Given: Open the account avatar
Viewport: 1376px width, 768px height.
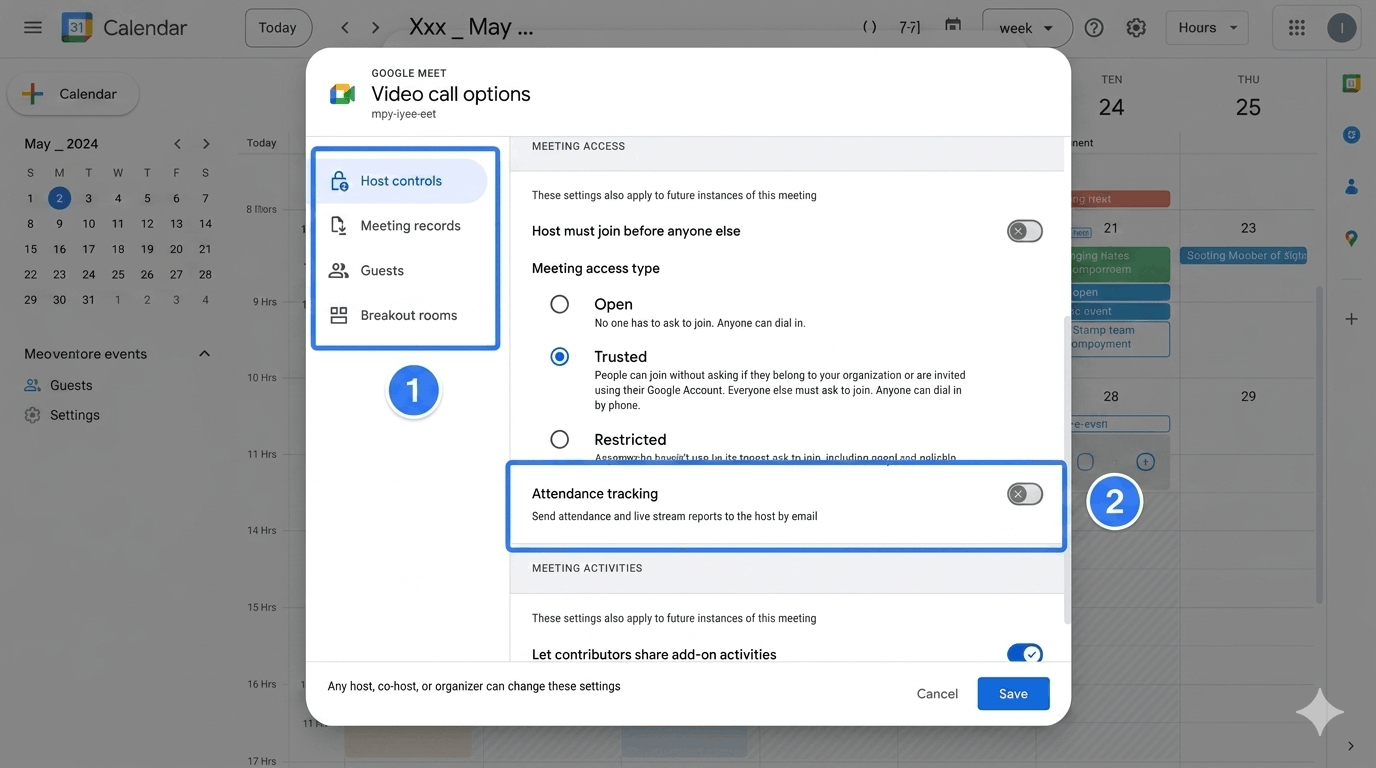Looking at the screenshot, I should tap(1342, 28).
